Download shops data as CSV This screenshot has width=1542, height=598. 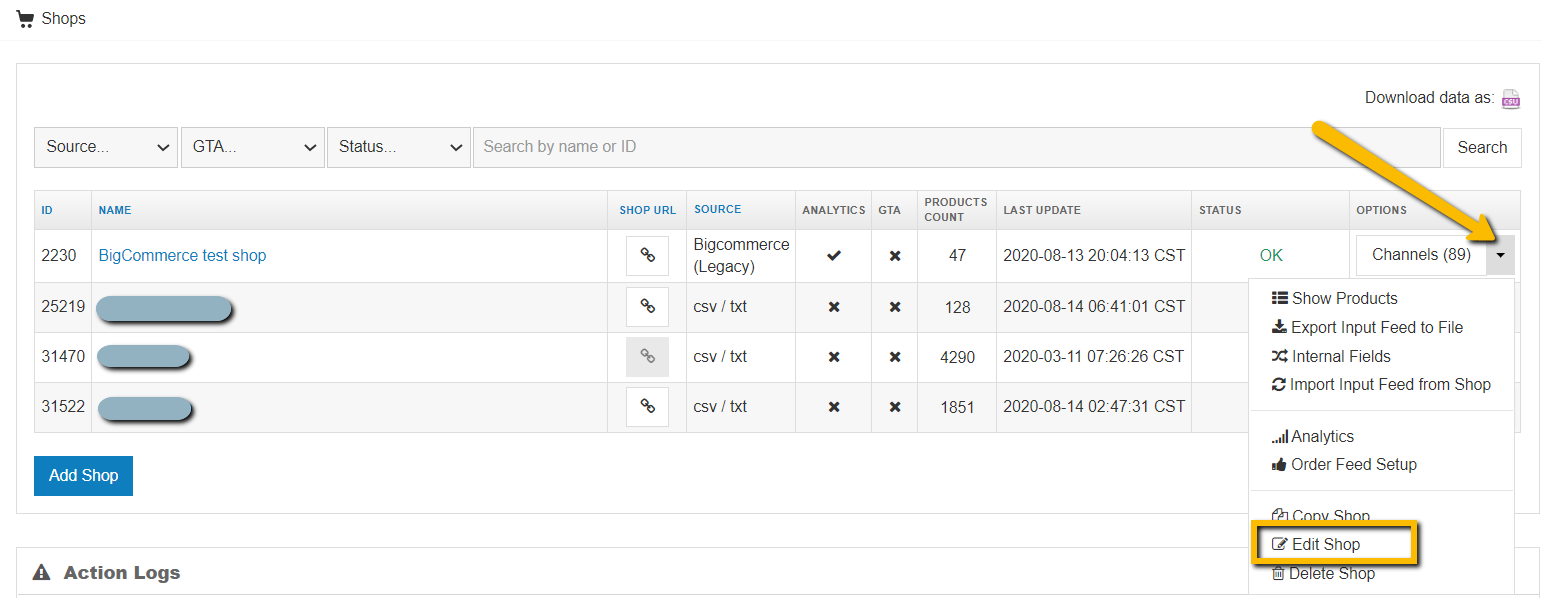(x=1510, y=97)
